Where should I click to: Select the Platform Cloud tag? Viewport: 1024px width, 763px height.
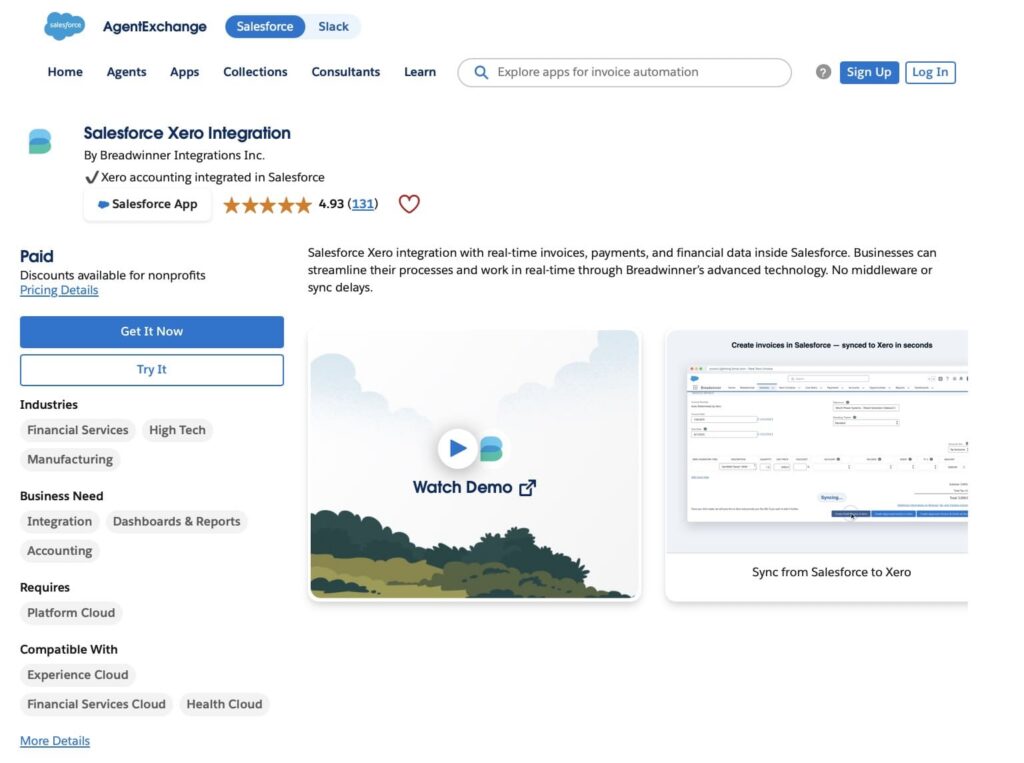[x=71, y=613]
